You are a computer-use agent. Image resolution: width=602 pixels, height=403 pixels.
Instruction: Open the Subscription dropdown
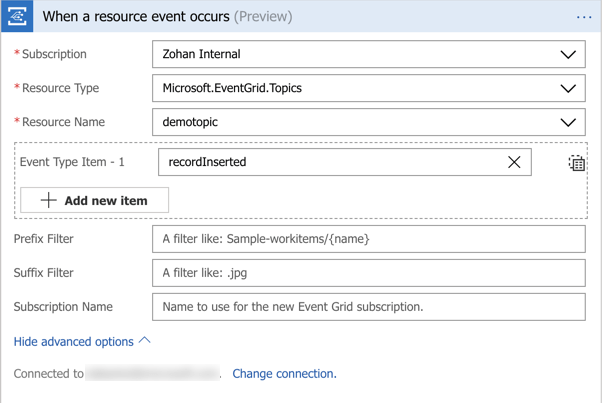point(568,55)
